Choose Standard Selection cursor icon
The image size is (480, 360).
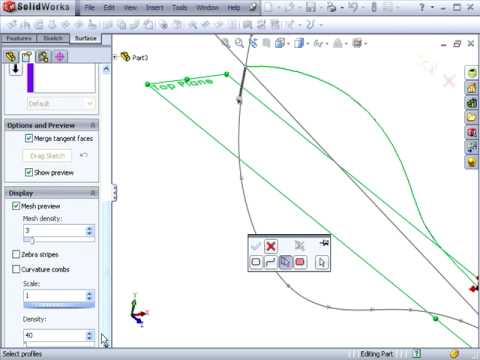coord(322,262)
